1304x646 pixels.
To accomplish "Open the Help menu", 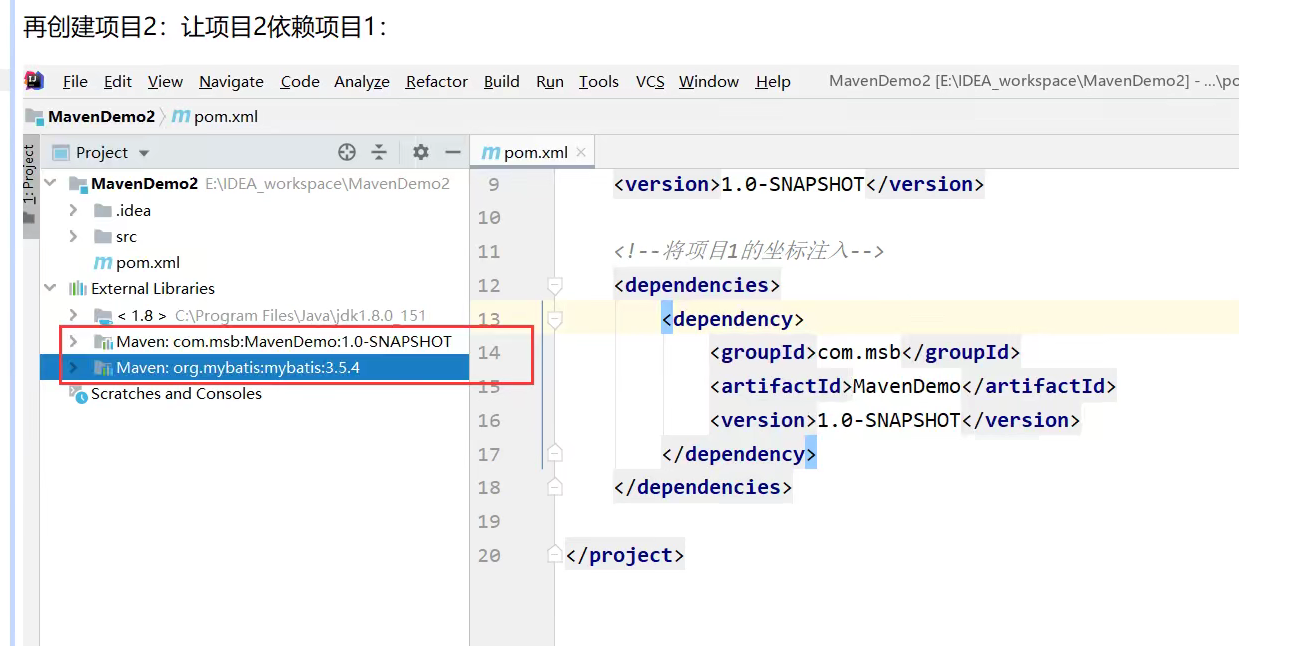I will click(x=773, y=82).
